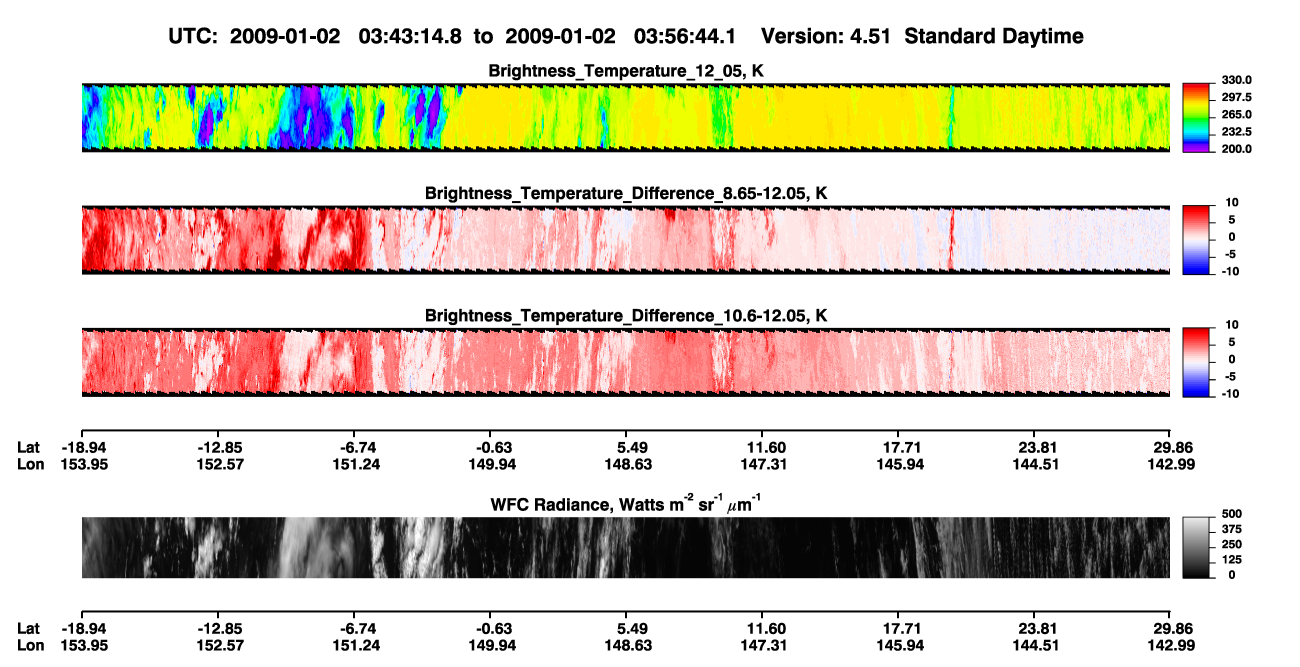Click the Brightness_Temperature_12_05 image strip
The width and height of the screenshot is (1300, 667).
point(625,117)
